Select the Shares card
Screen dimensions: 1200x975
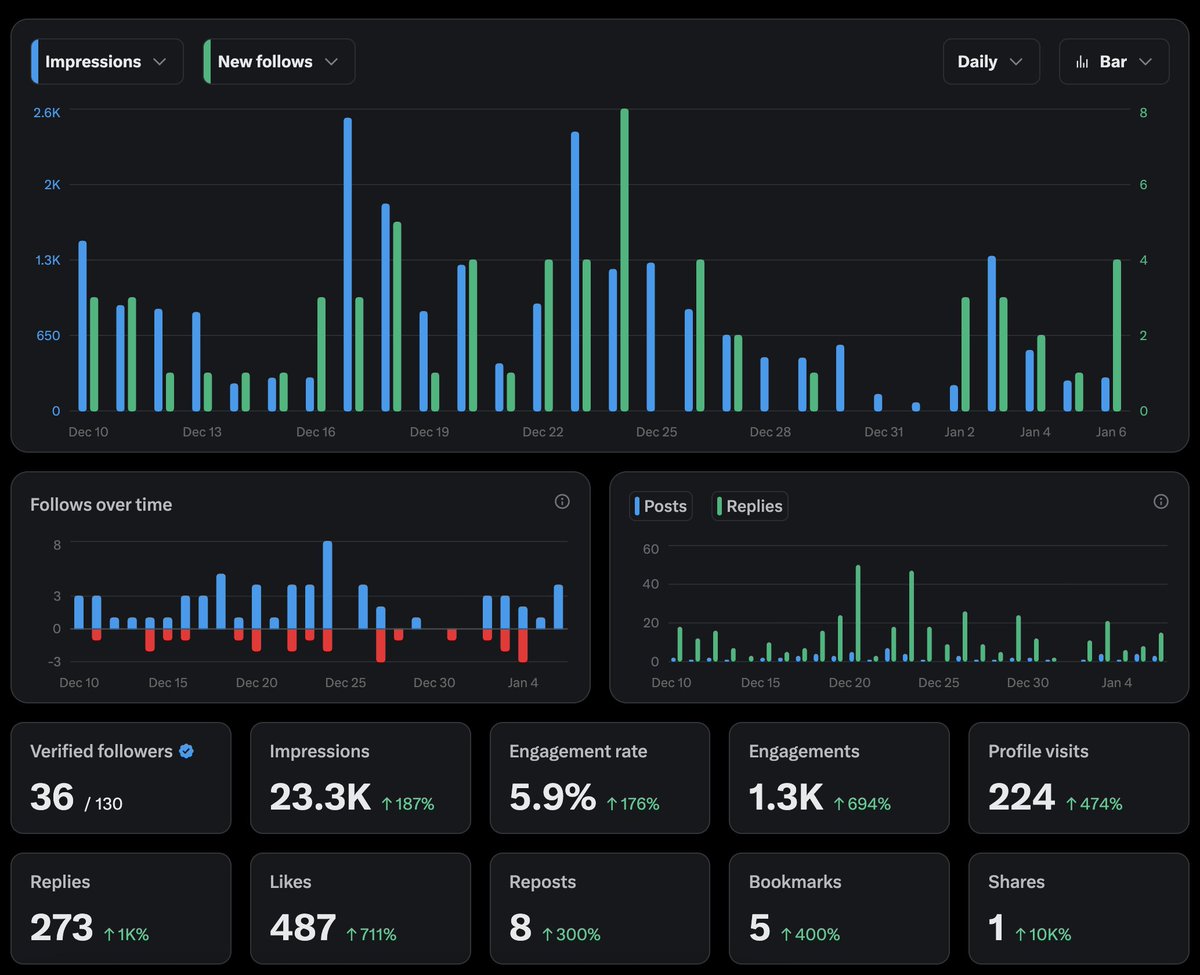coord(1079,909)
